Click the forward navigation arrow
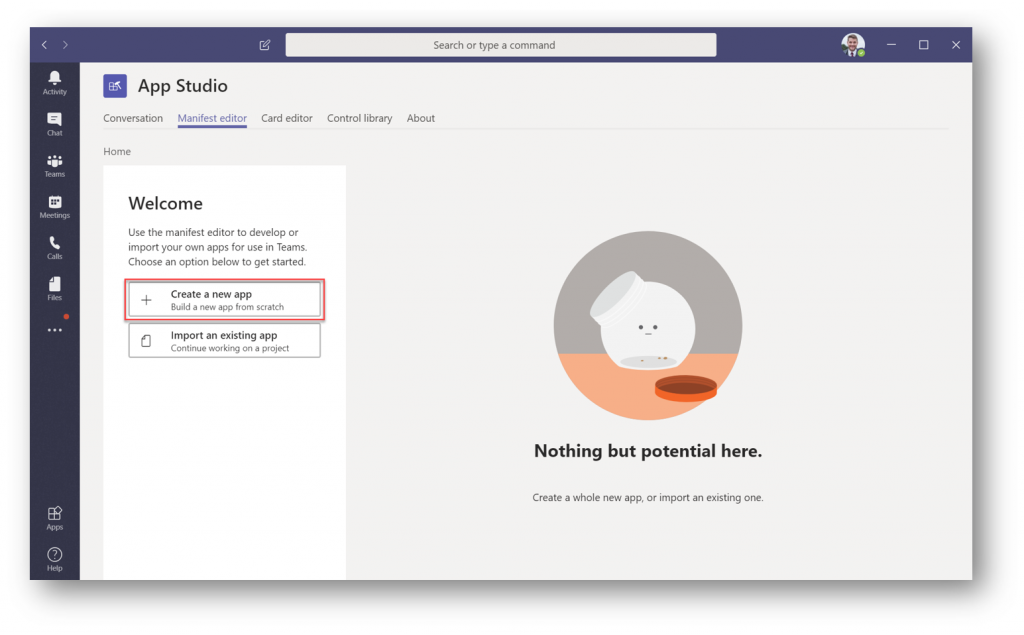Viewport: 1024px width, 635px height. coord(65,45)
